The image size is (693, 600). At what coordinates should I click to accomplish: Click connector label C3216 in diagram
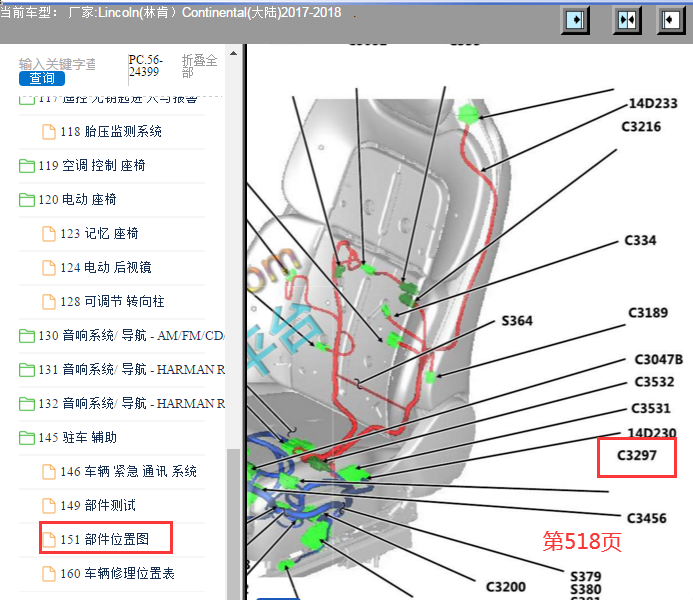641,127
